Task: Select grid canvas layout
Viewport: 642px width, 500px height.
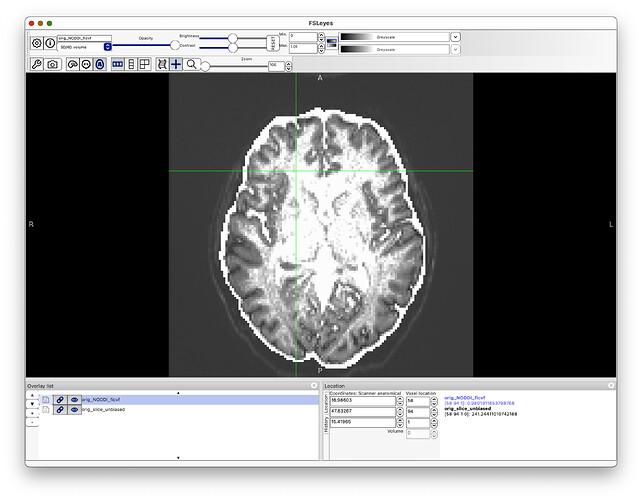Action: coord(145,64)
